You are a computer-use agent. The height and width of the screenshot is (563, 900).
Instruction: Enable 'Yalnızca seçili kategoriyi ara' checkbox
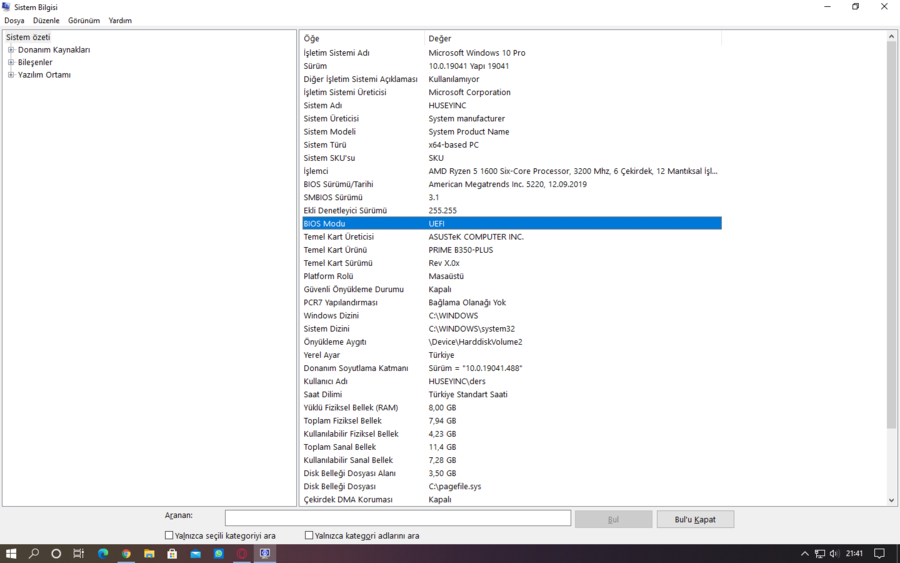click(169, 535)
